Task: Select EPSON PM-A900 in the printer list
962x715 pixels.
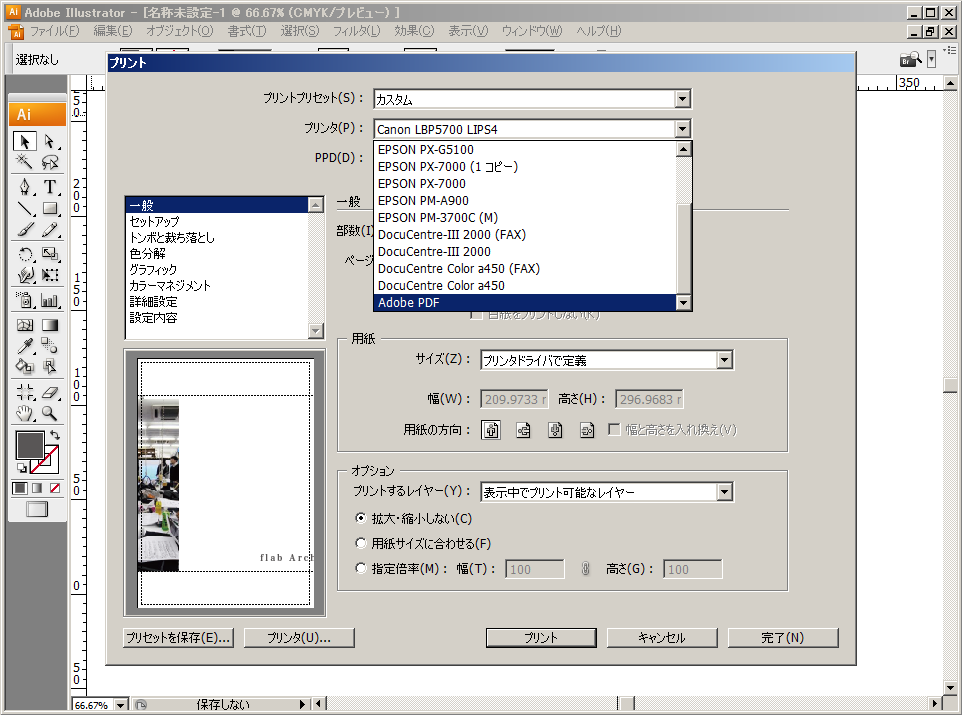Action: click(x=525, y=201)
